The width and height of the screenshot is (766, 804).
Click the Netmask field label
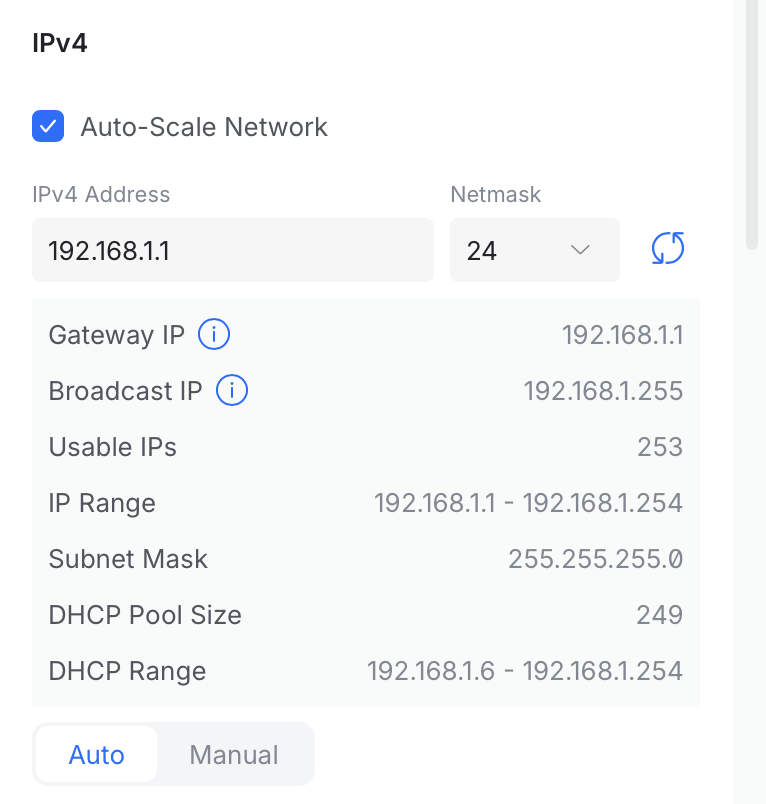tap(495, 194)
